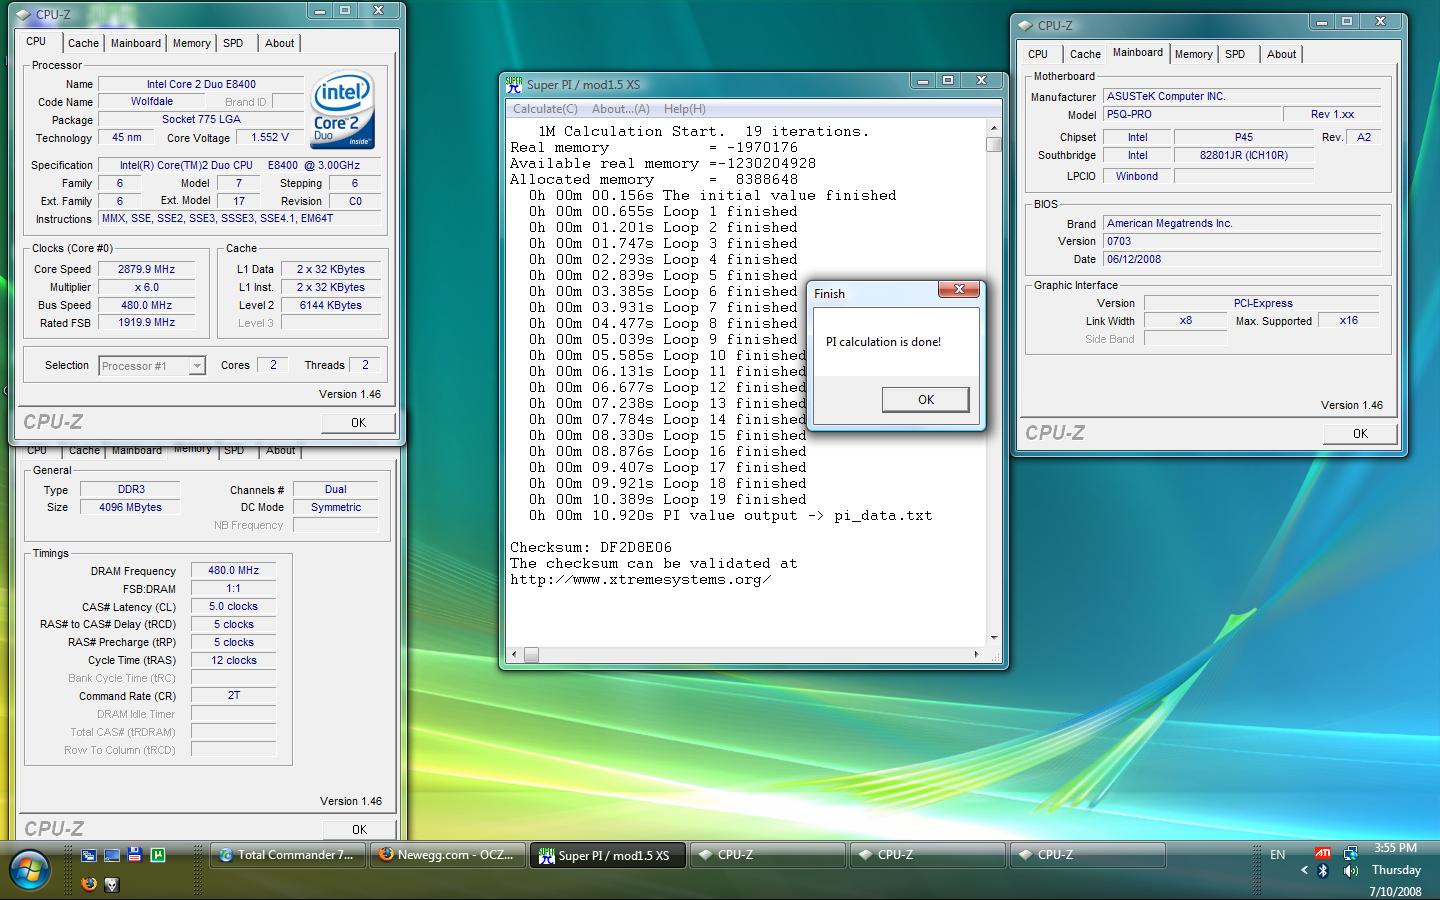Click the Checksum: DF2D8E06 line in Super PI

(x=591, y=548)
